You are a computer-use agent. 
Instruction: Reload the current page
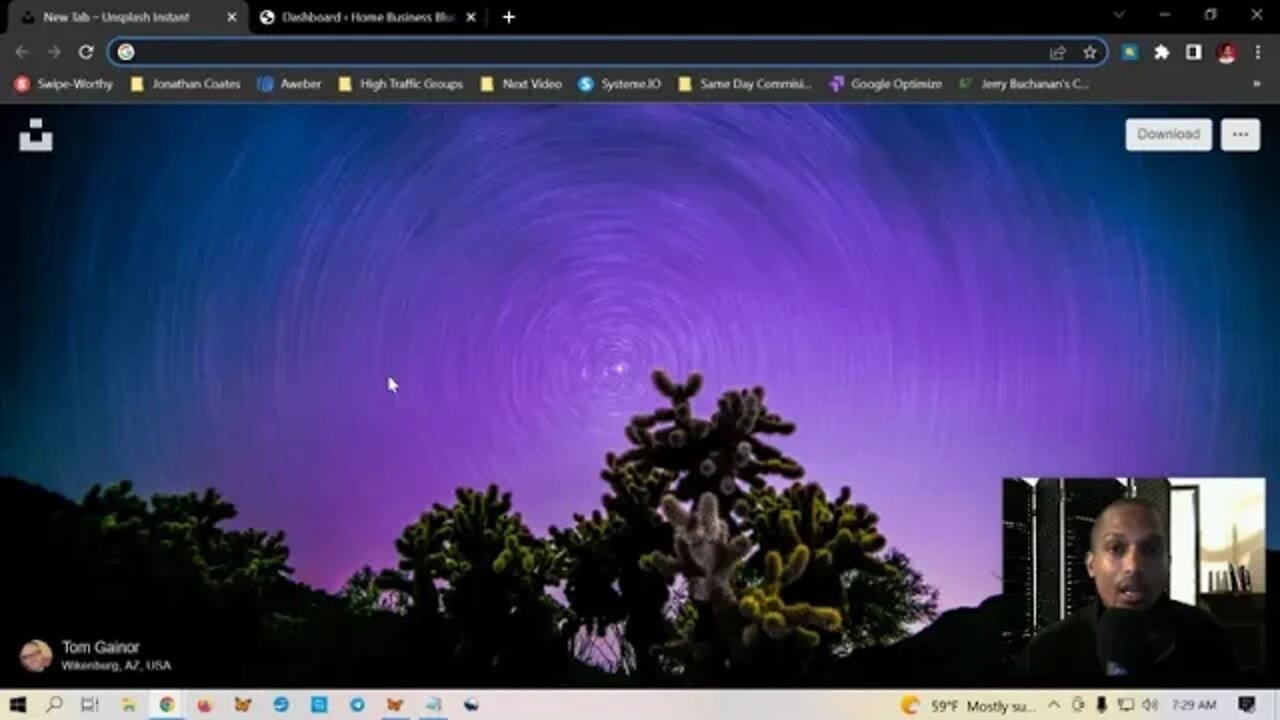pyautogui.click(x=86, y=52)
